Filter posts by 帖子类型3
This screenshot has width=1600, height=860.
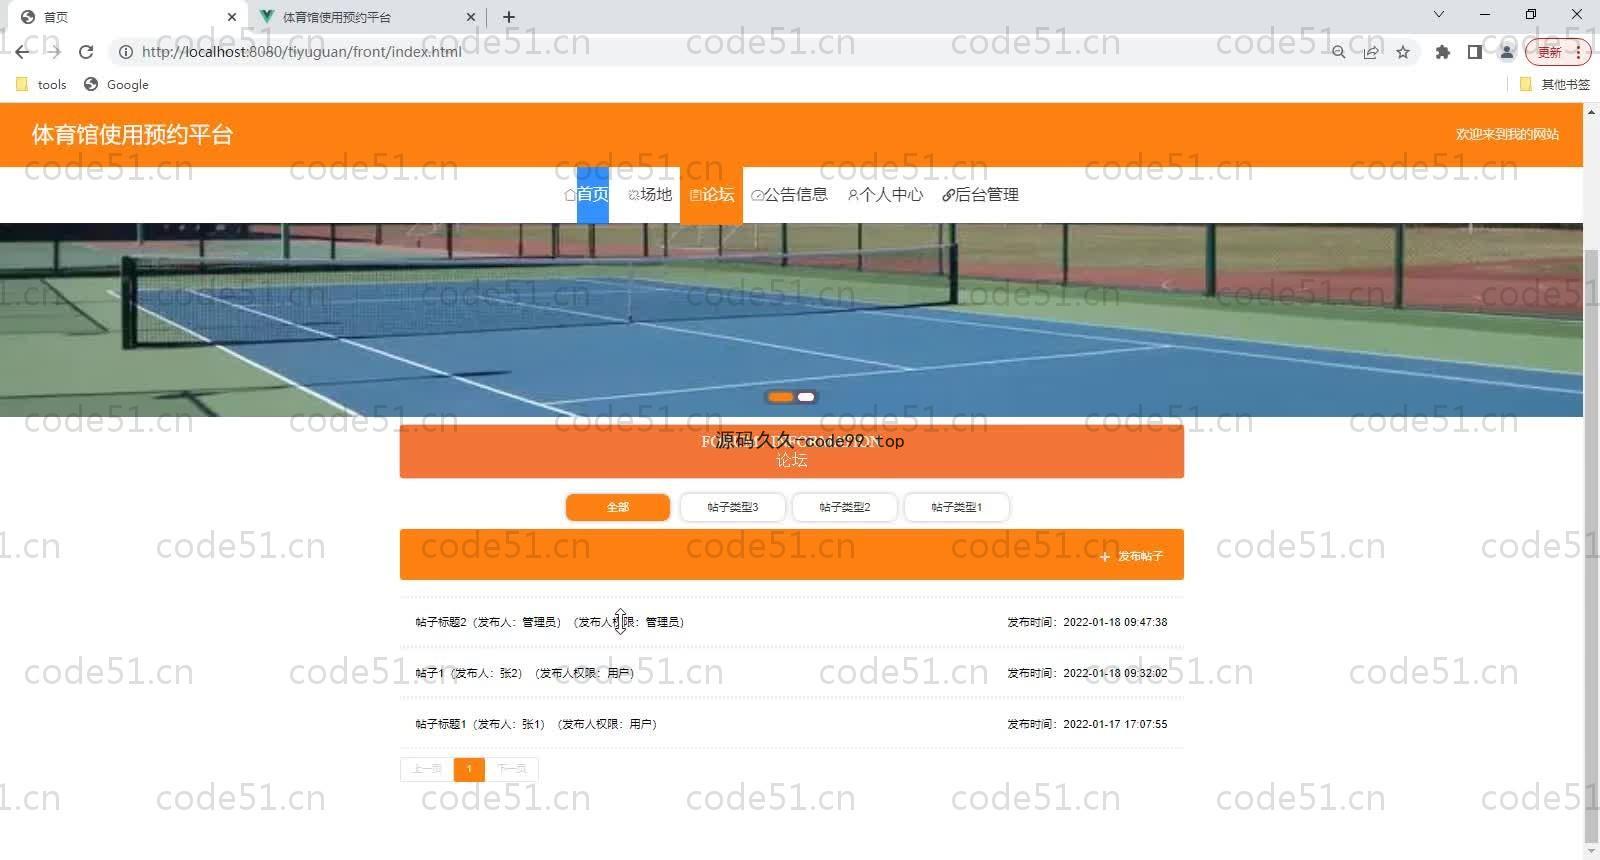[733, 507]
